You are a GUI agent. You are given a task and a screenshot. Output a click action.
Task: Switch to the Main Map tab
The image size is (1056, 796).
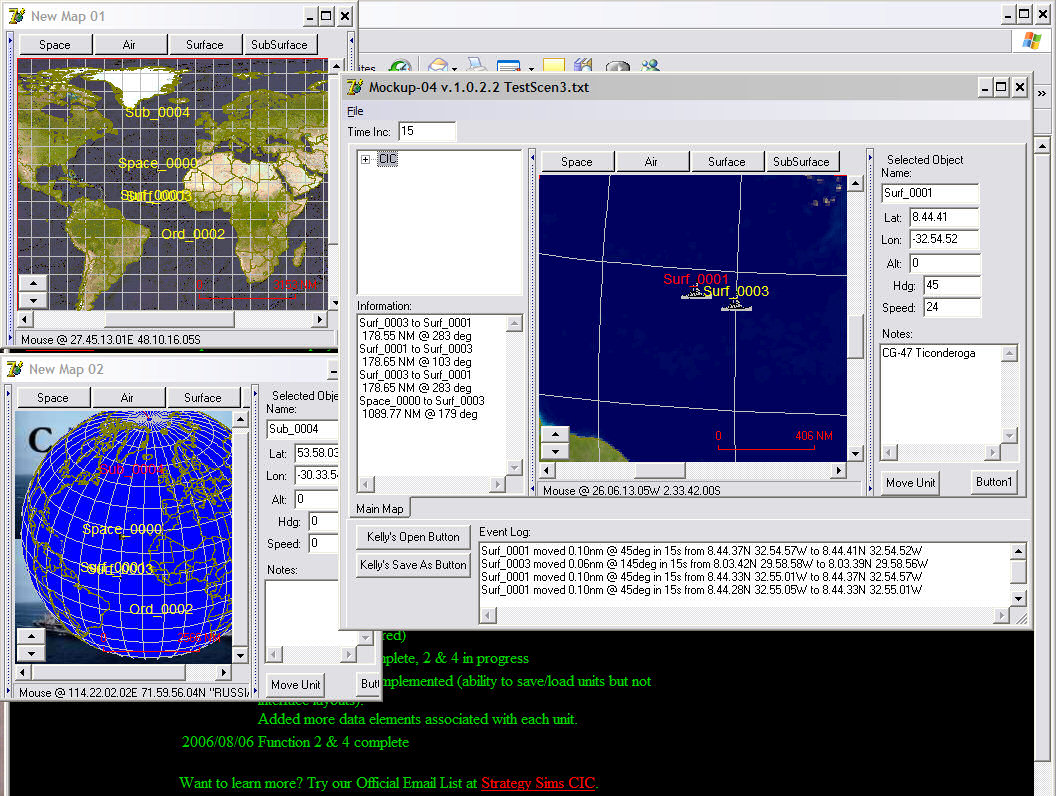pyautogui.click(x=380, y=509)
